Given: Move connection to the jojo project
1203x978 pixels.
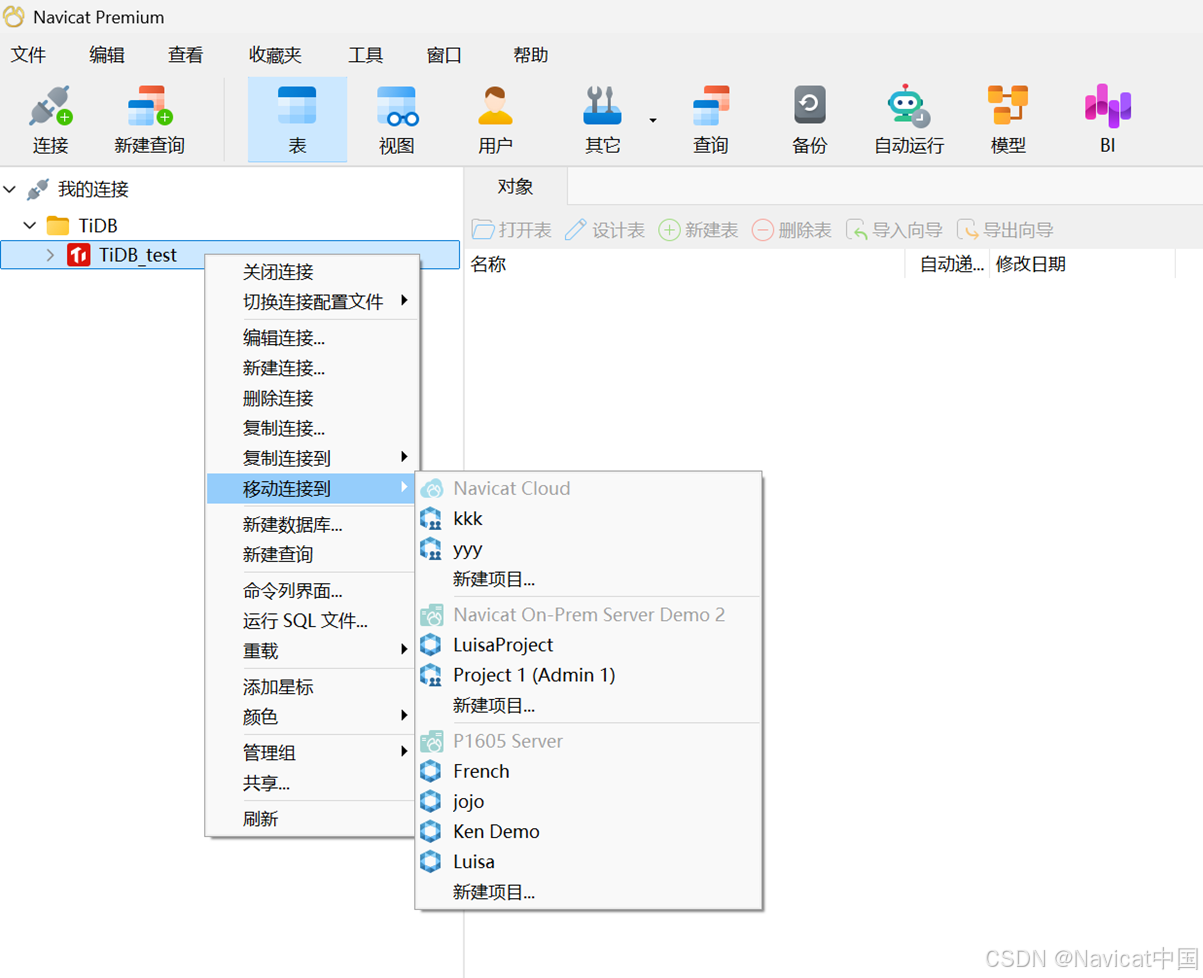Looking at the screenshot, I should [468, 801].
